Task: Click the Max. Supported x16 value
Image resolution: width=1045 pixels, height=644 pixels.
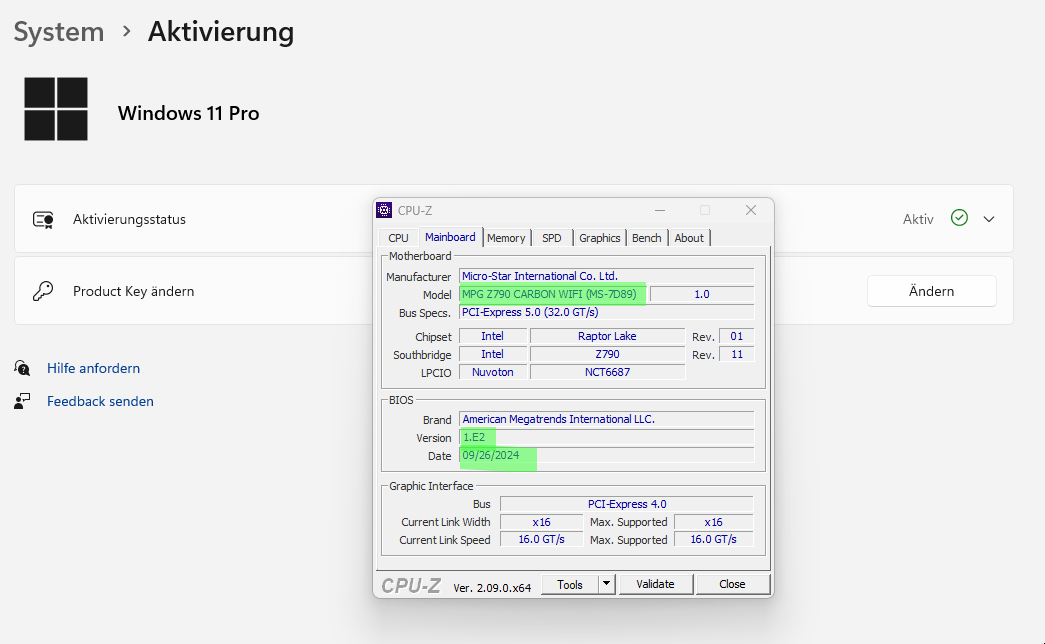Action: point(713,522)
